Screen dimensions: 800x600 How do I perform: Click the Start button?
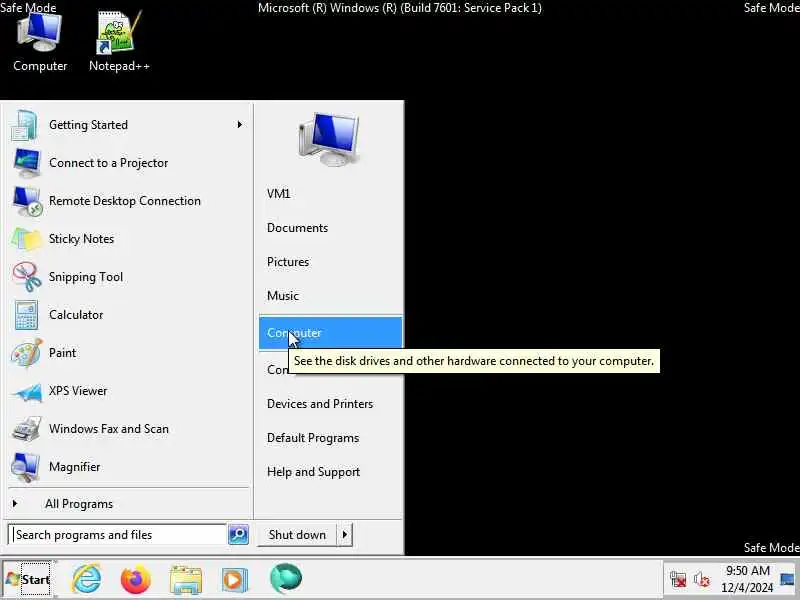29,580
